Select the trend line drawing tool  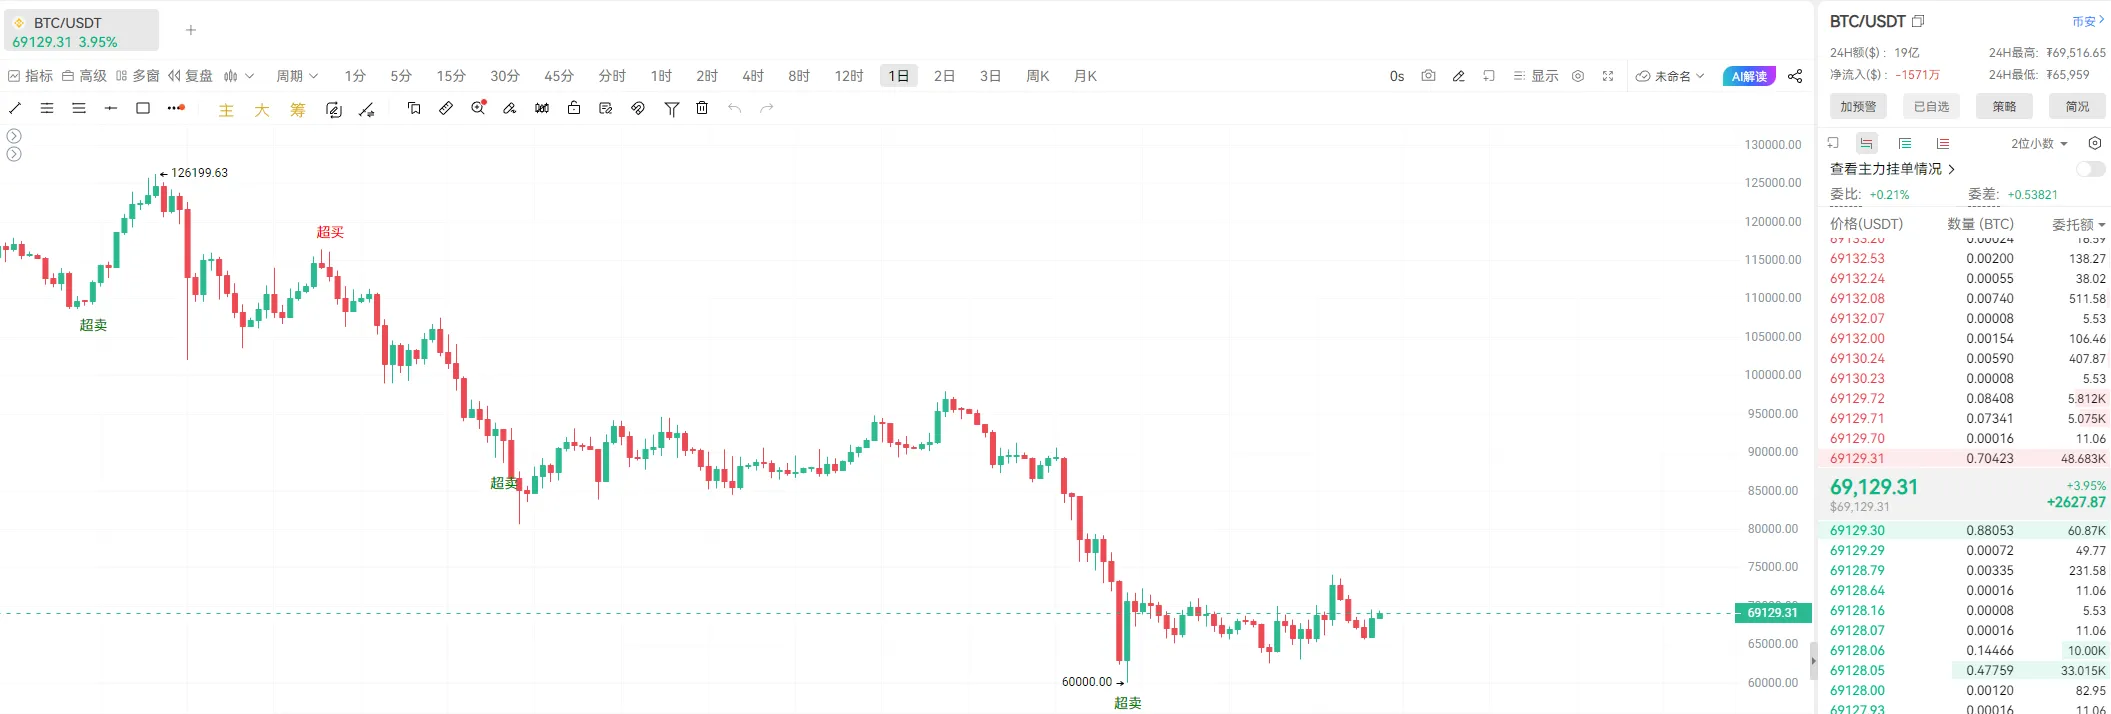pos(15,108)
